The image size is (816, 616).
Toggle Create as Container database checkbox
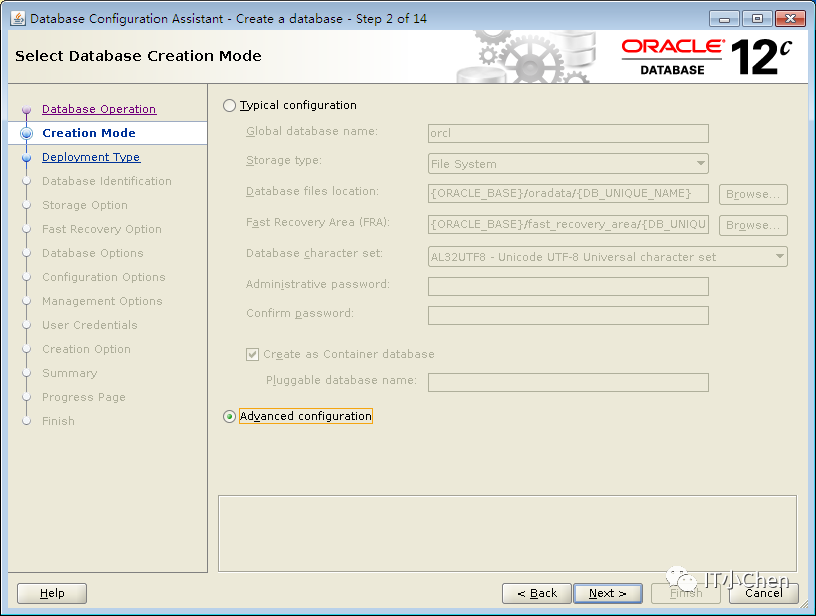coord(252,354)
